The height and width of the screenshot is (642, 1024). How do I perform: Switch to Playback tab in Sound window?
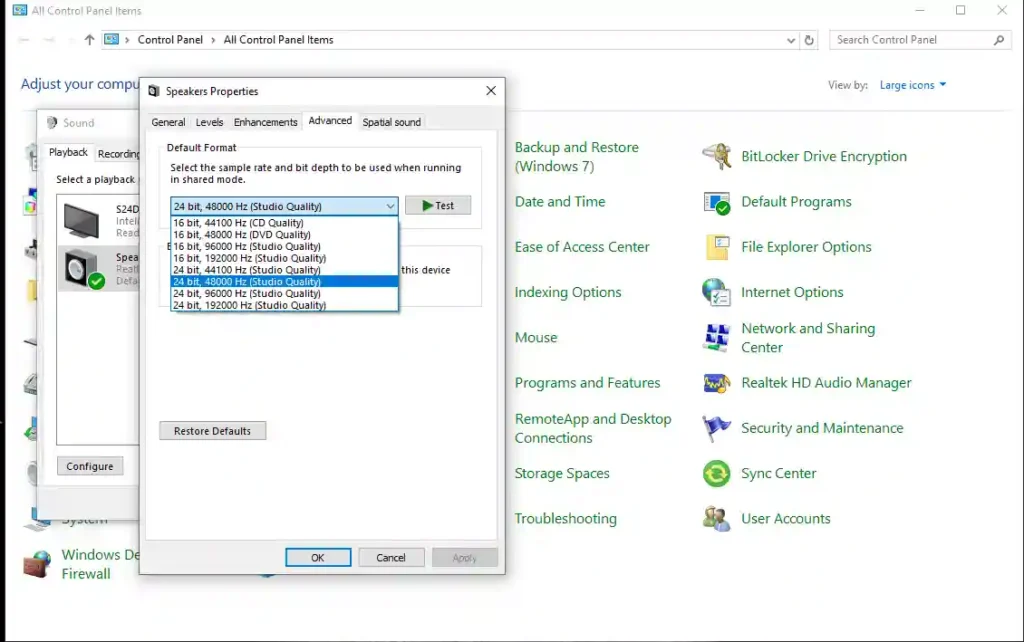coord(68,152)
